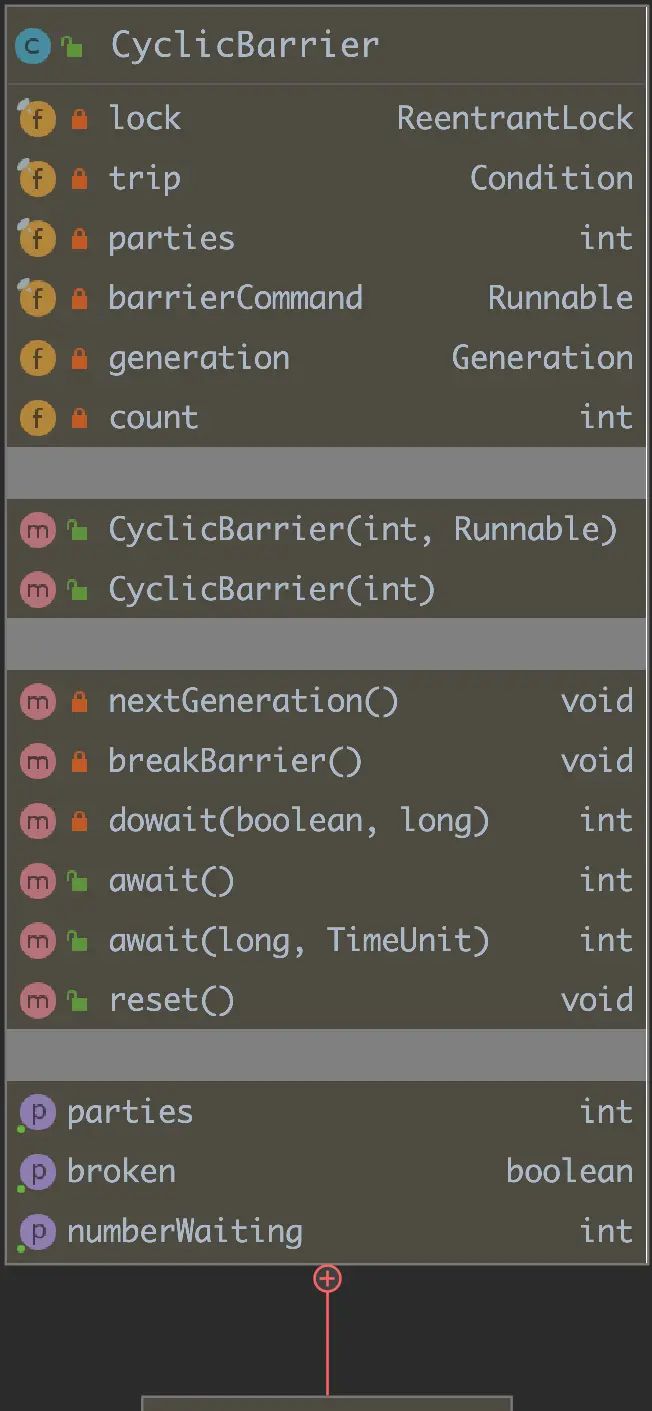Screen dimensions: 652x1411
Task: Expand the diagram node via the plus circle
Action: click(x=327, y=1277)
